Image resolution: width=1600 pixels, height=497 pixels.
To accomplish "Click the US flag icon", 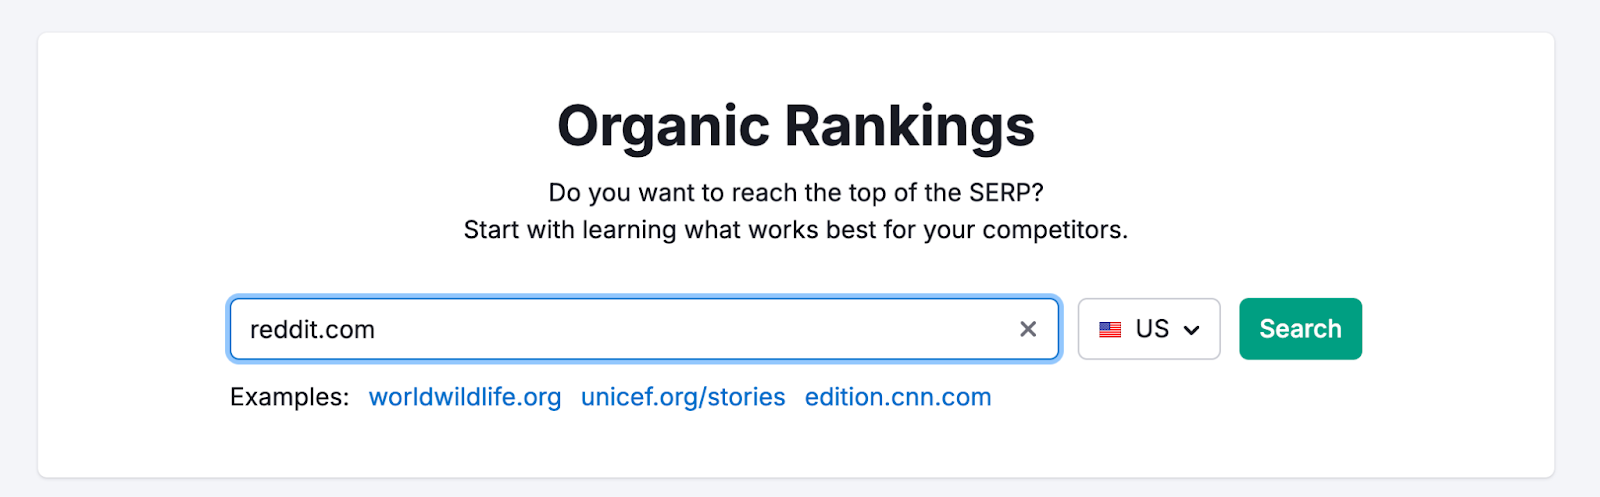I will click(1110, 329).
